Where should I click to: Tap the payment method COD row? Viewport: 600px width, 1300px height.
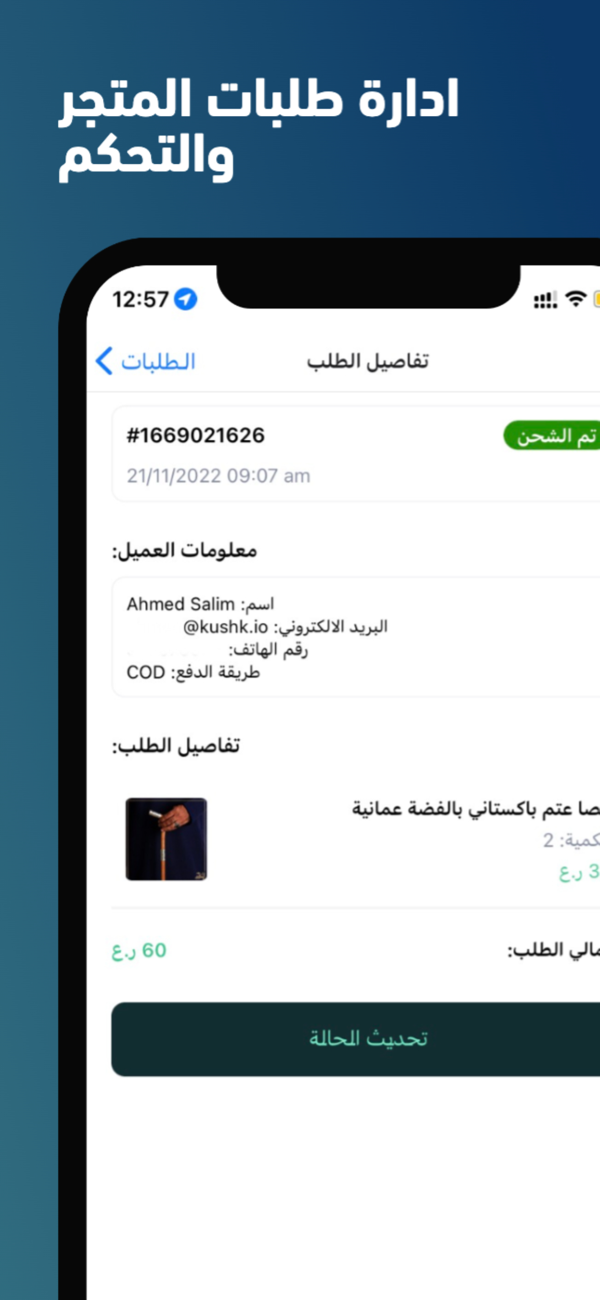193,673
